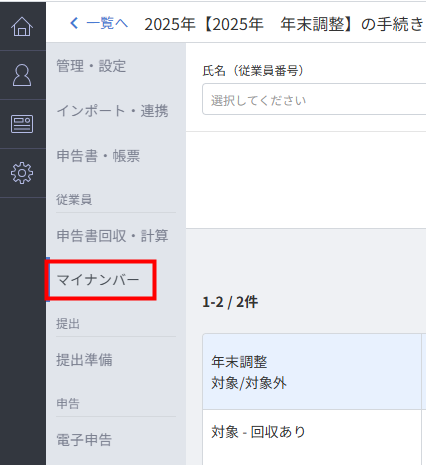Select the highlighted マイナンバー item
The image size is (426, 465).
tap(101, 280)
